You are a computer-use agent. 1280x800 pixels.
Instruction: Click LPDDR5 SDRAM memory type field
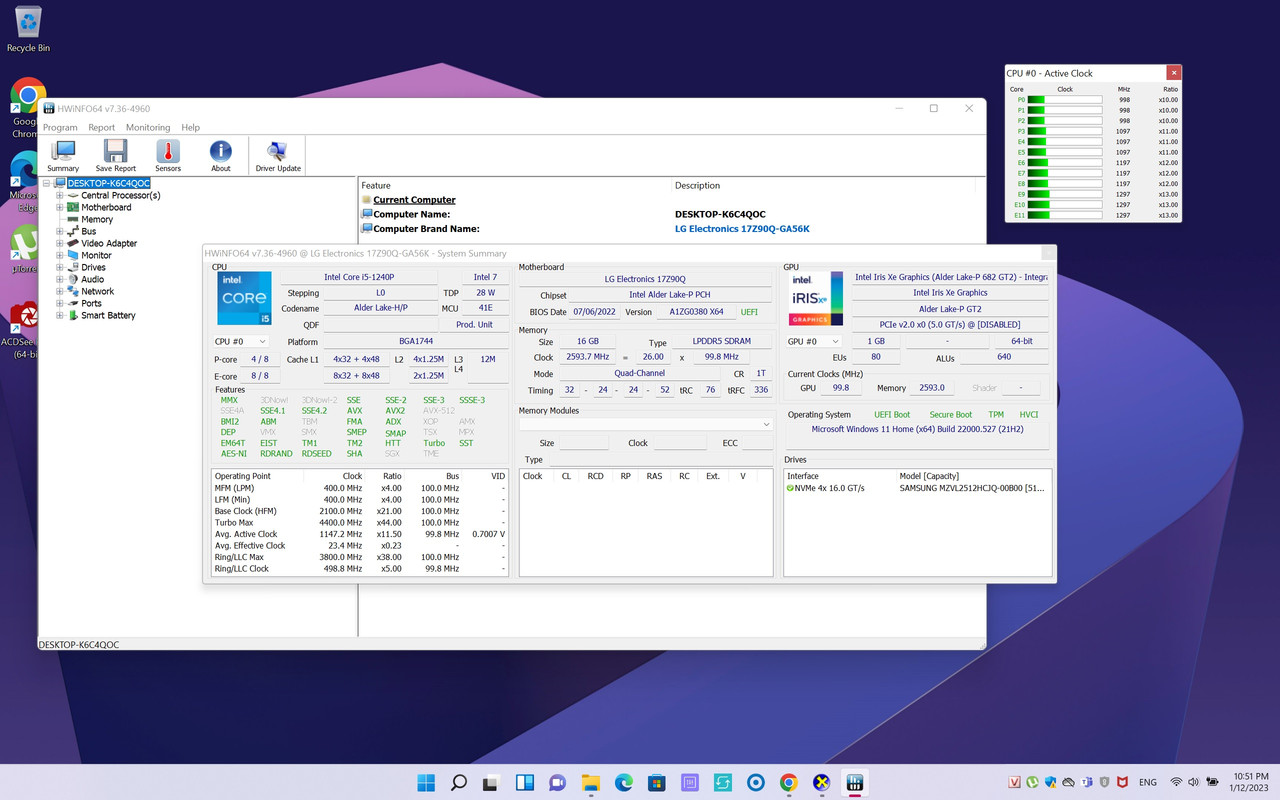point(721,342)
